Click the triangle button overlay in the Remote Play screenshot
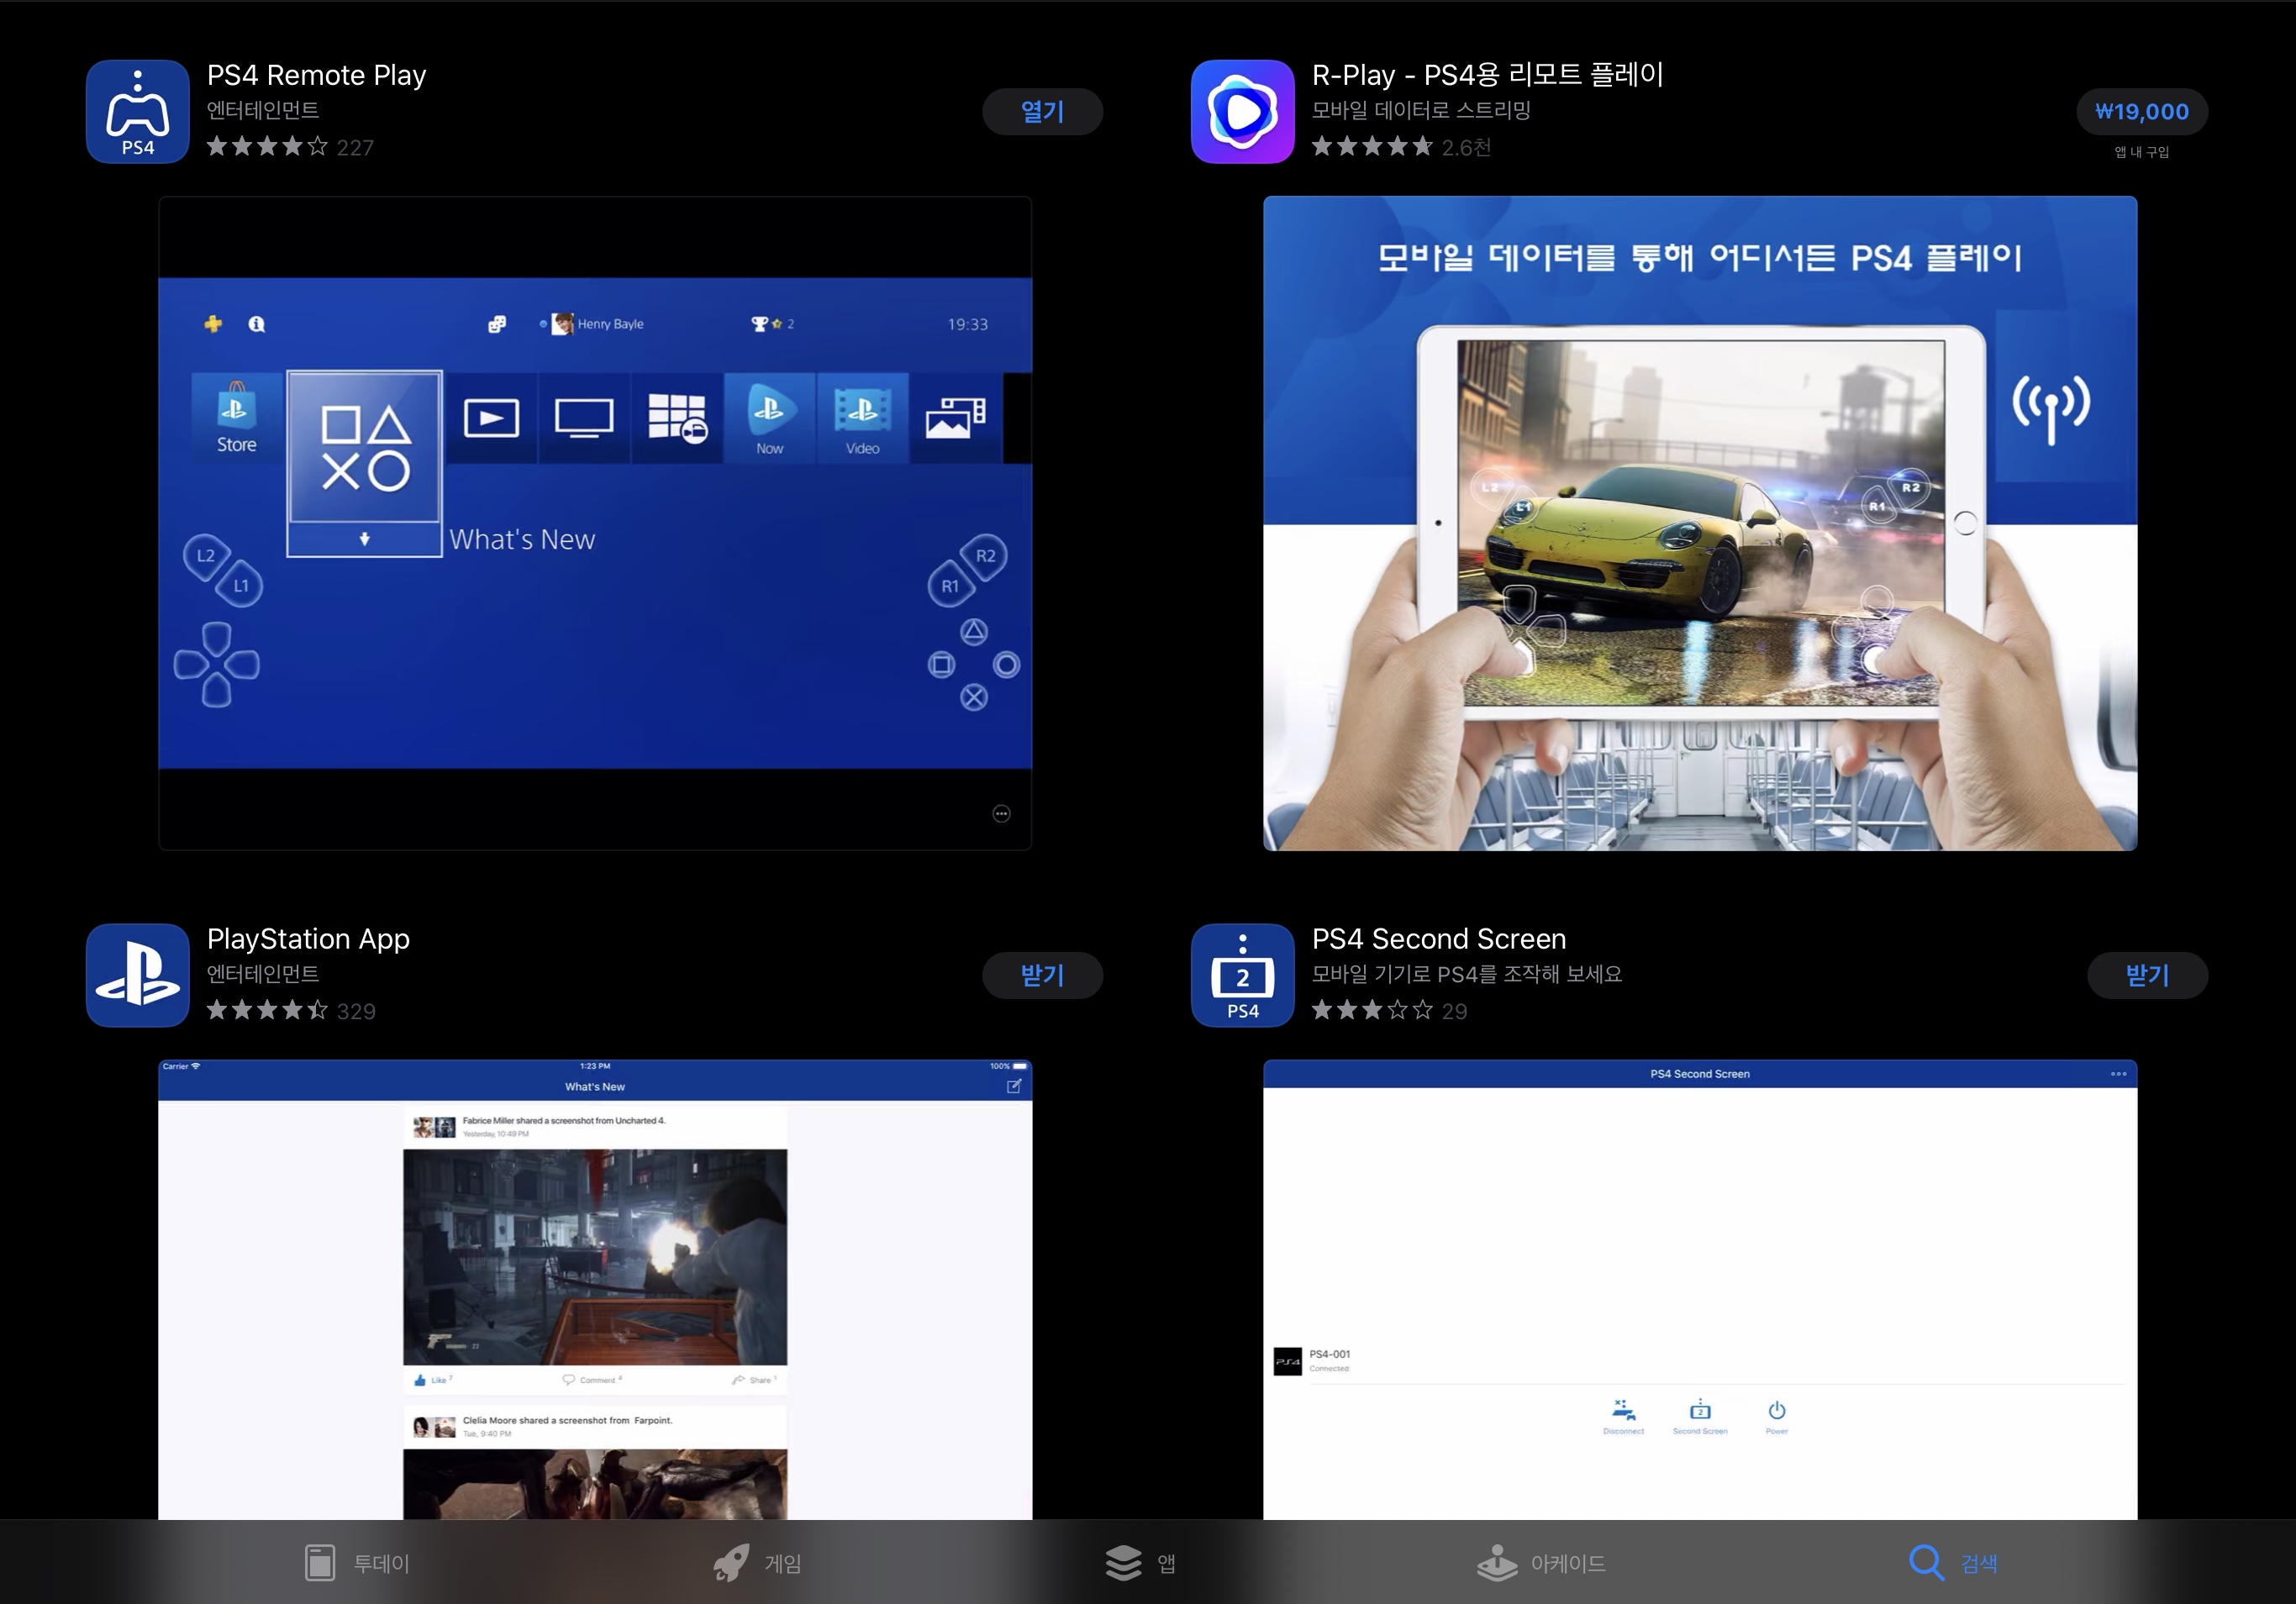This screenshot has height=1604, width=2296. click(974, 632)
